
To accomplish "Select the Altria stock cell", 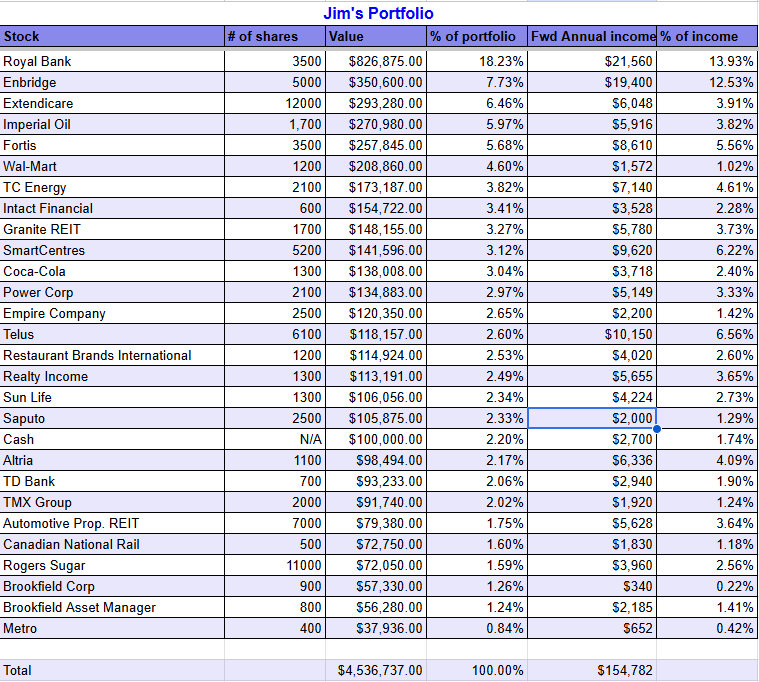I will (x=112, y=460).
